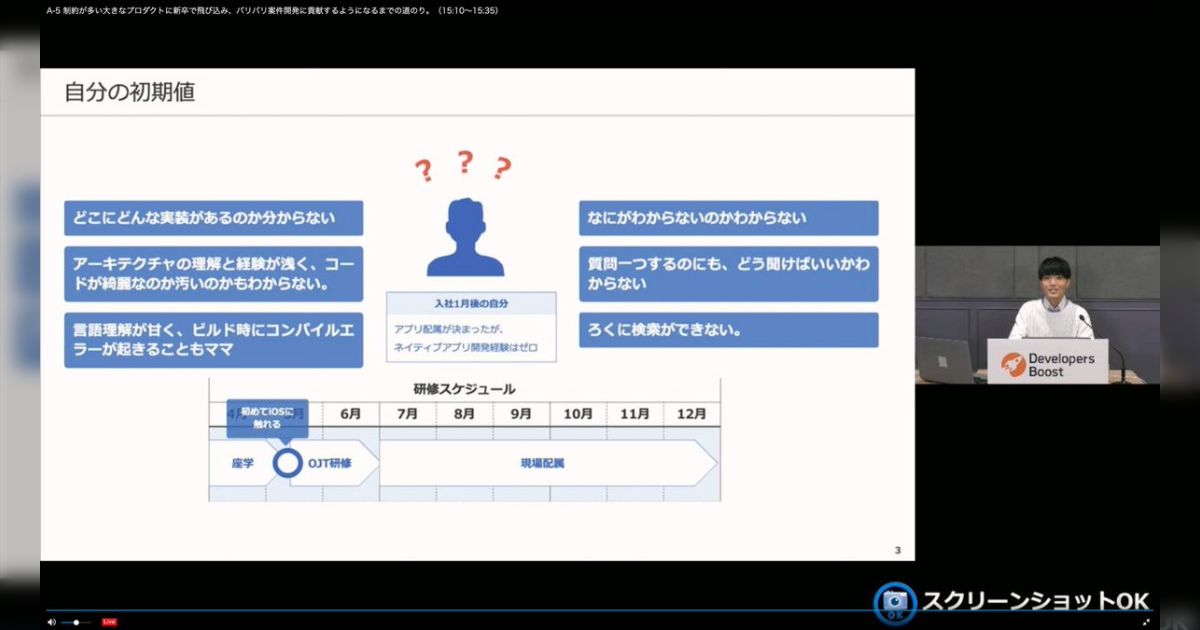Enter fullscreen with the expand icon

coord(1146,622)
